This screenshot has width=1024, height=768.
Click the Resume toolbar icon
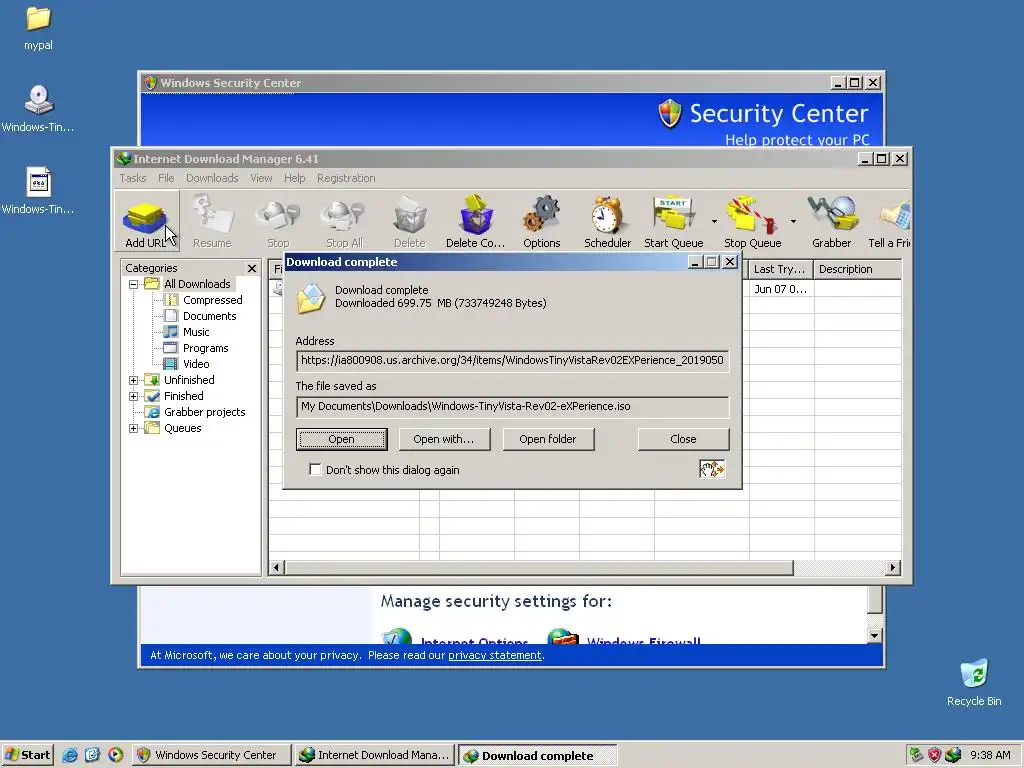point(212,221)
